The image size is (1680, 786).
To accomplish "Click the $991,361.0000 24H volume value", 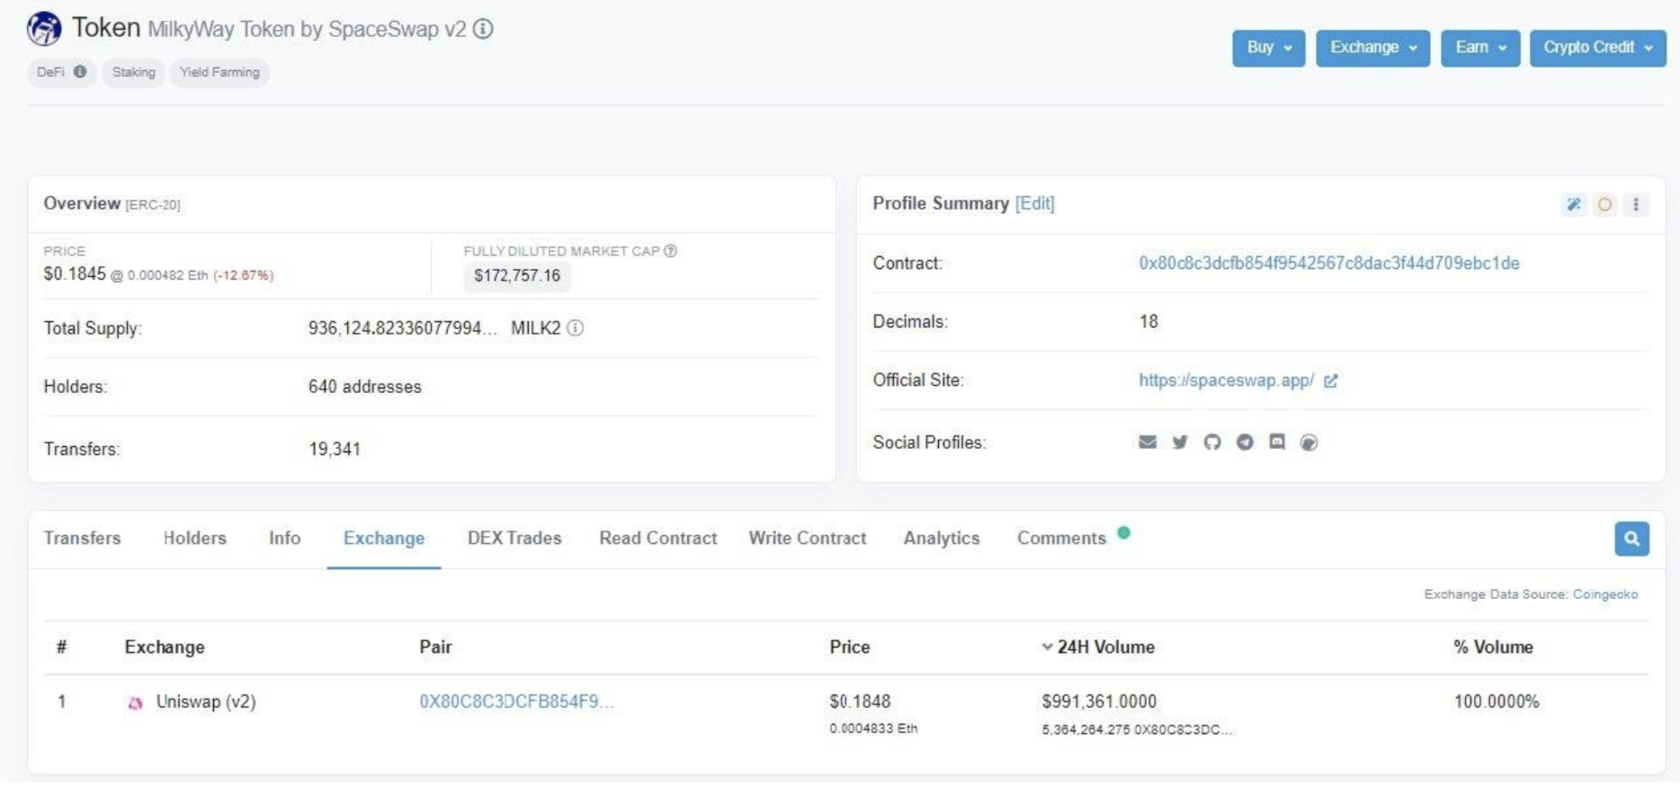I will click(x=1099, y=702).
